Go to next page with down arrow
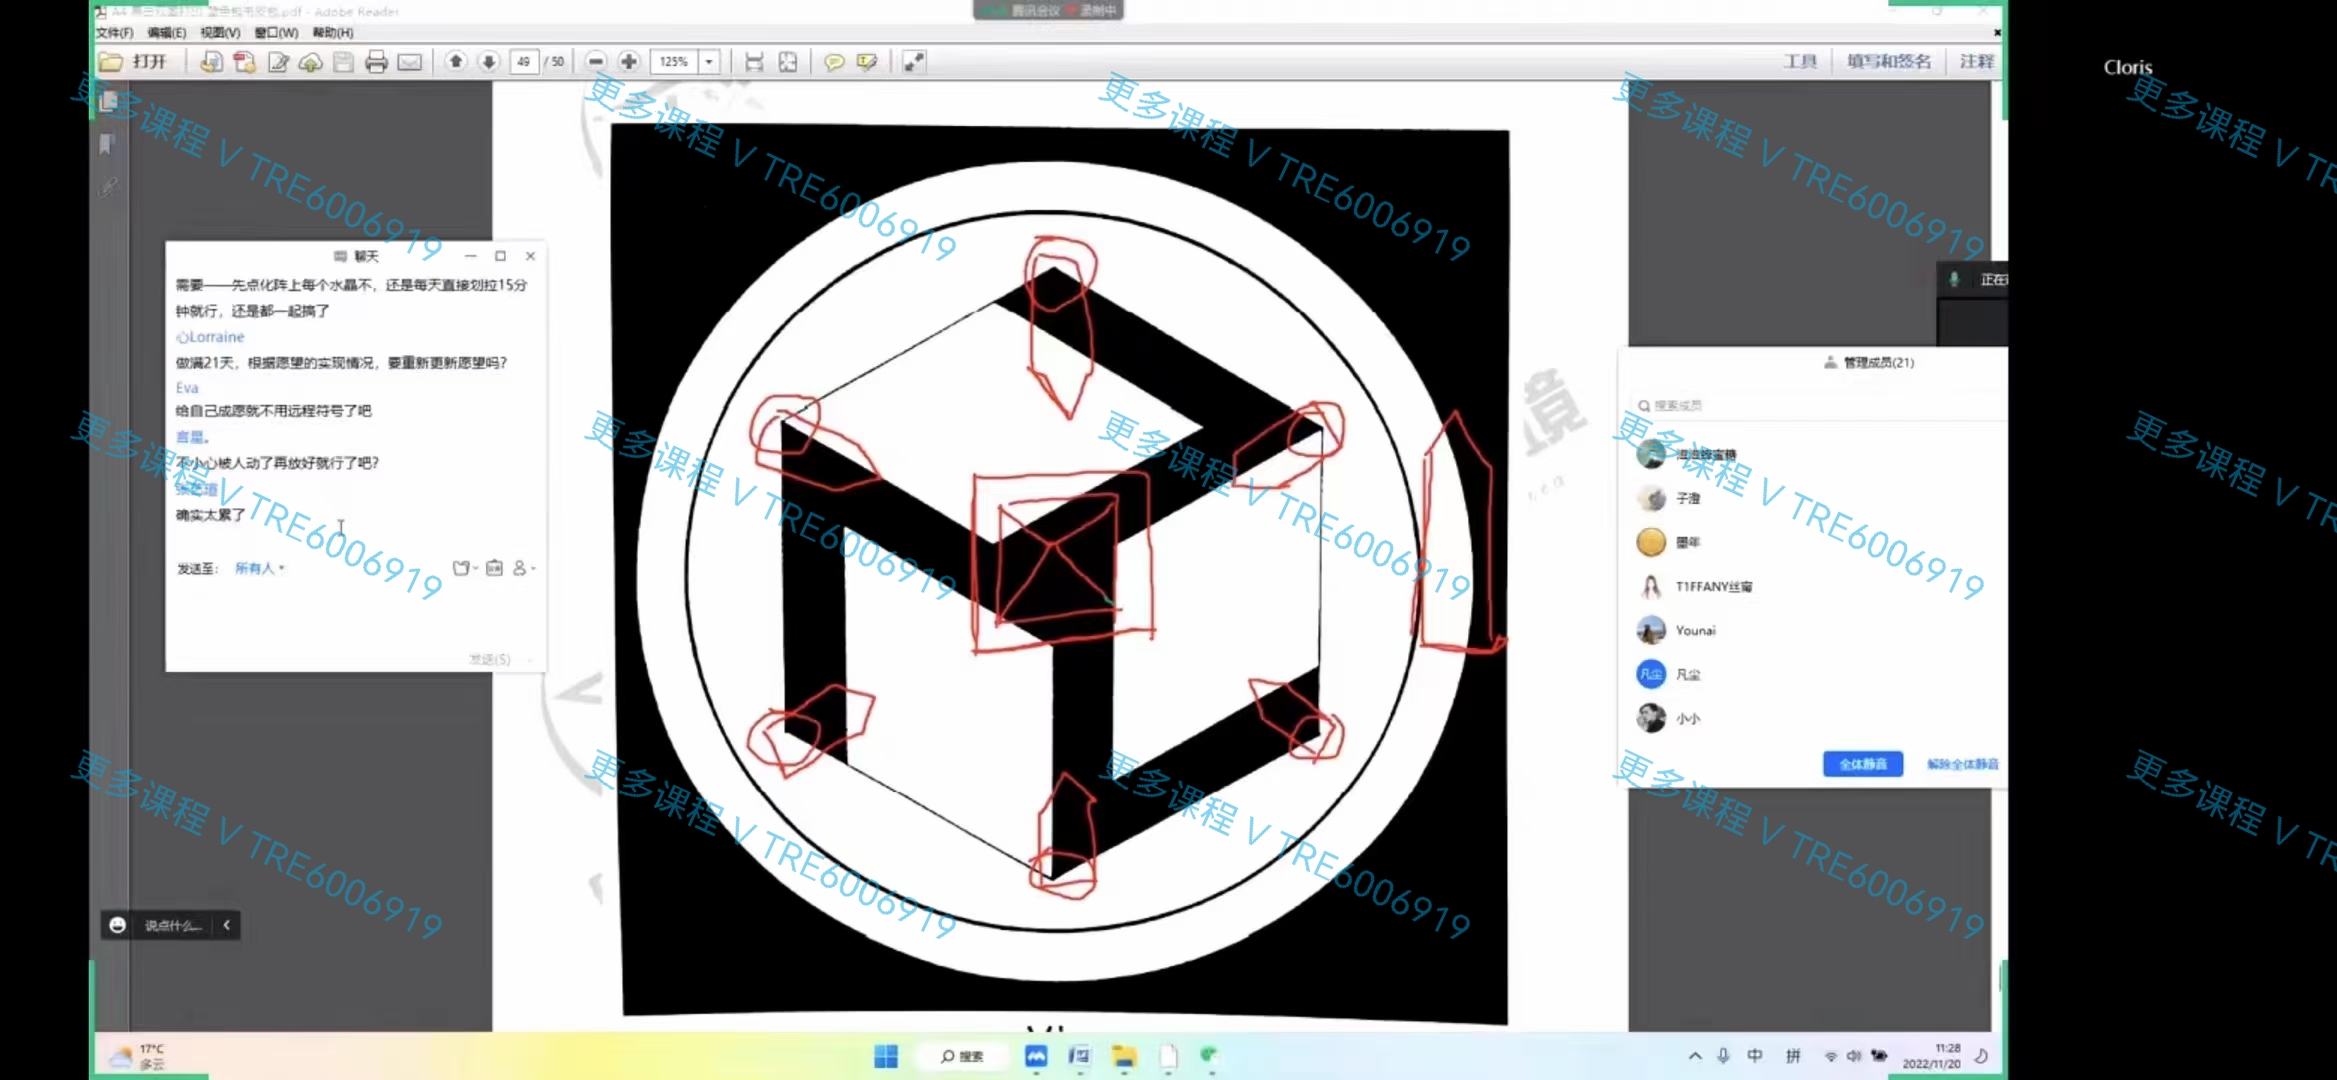The height and width of the screenshot is (1080, 2337). coord(489,62)
